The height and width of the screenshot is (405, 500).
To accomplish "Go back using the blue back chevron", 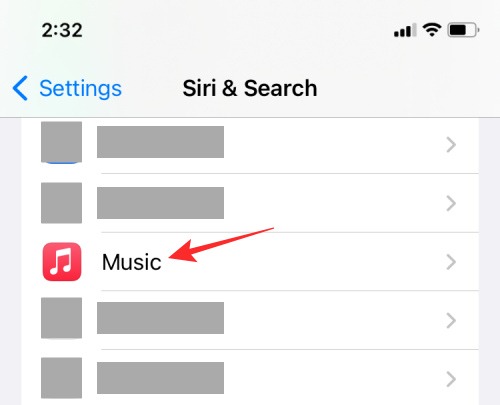I will (20, 88).
